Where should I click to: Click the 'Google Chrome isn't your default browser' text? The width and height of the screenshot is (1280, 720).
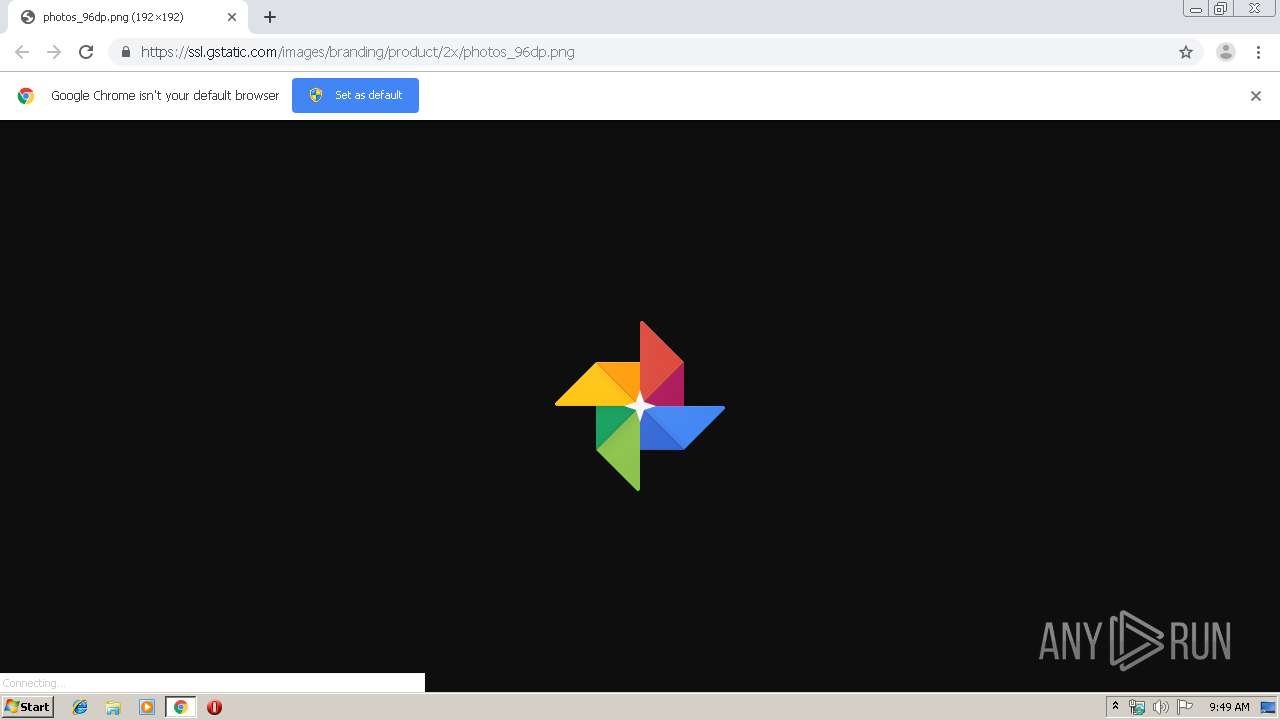click(x=165, y=96)
